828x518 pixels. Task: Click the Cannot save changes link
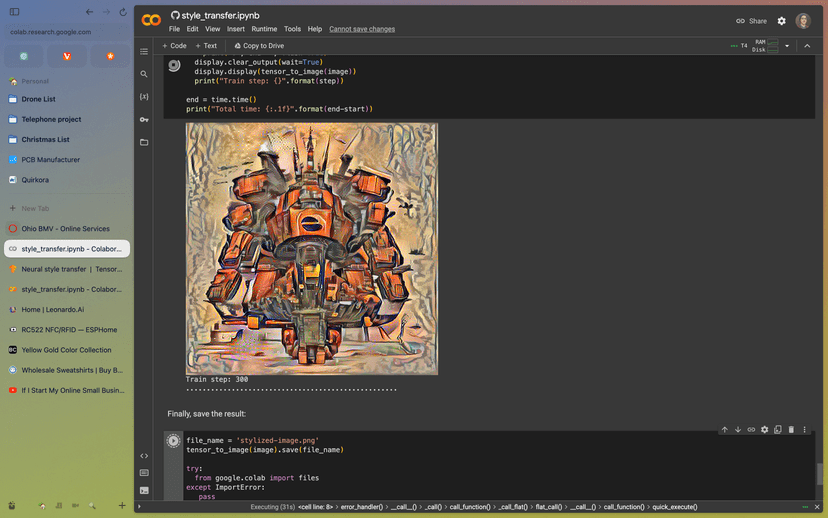pos(362,29)
